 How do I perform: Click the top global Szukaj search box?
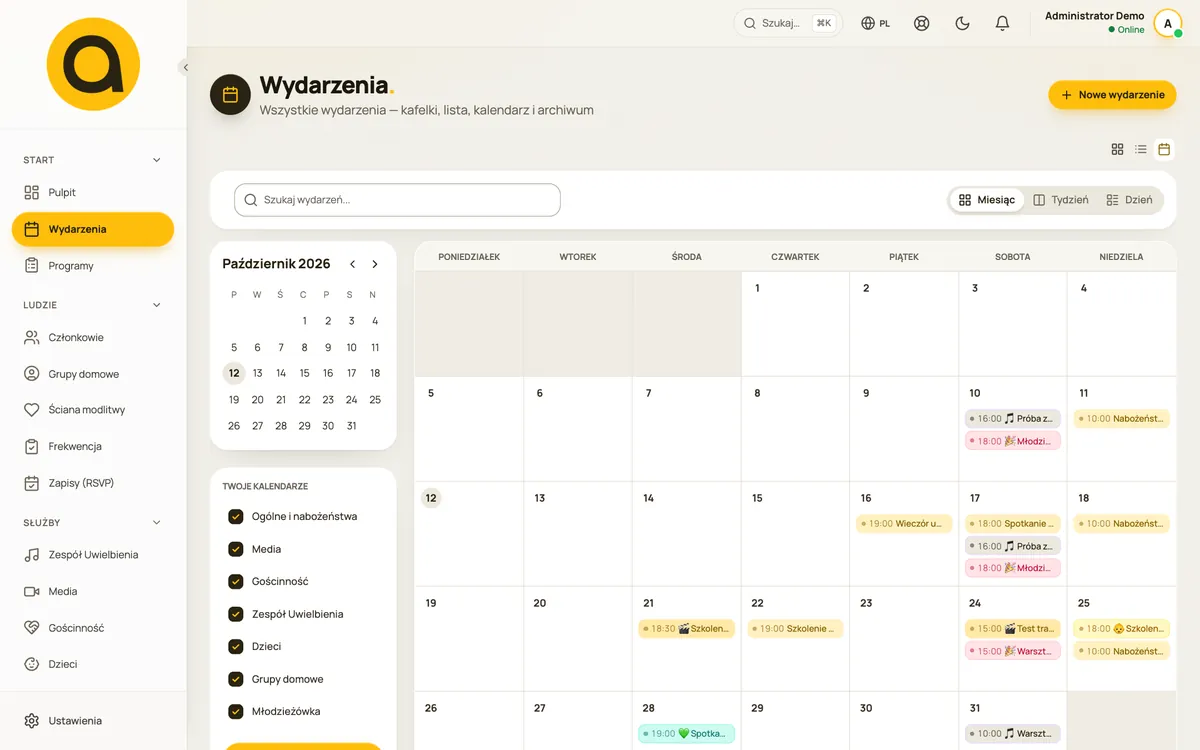tap(788, 23)
